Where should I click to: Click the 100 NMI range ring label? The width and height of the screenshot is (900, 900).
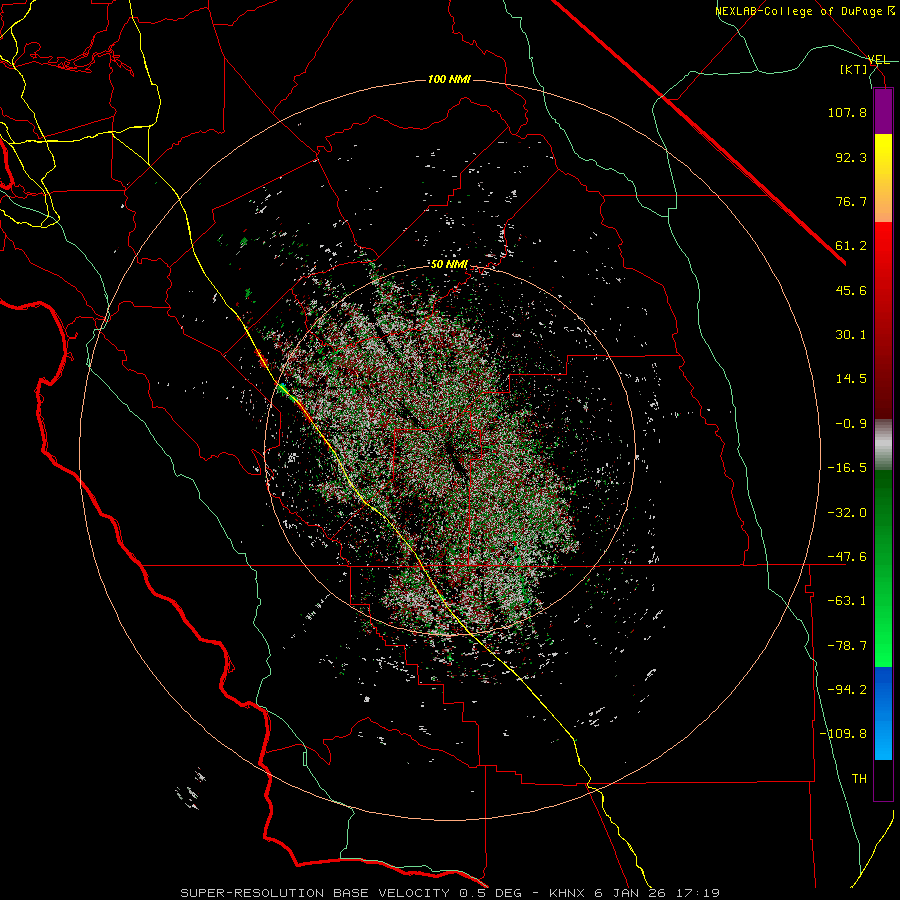[x=449, y=79]
